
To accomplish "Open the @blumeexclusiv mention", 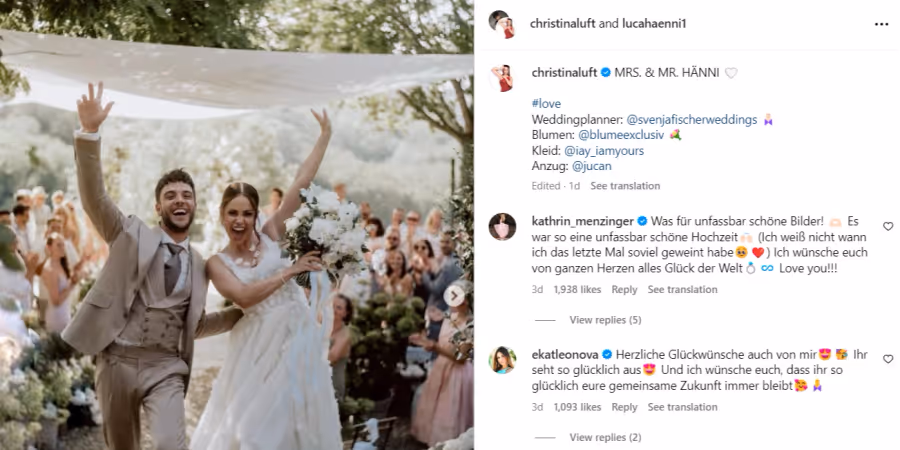I will click(621, 135).
